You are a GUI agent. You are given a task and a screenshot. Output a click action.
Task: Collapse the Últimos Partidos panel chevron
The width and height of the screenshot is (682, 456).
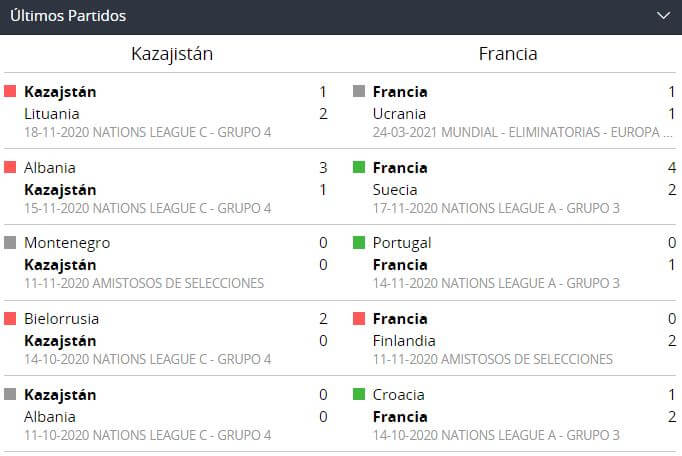click(662, 16)
